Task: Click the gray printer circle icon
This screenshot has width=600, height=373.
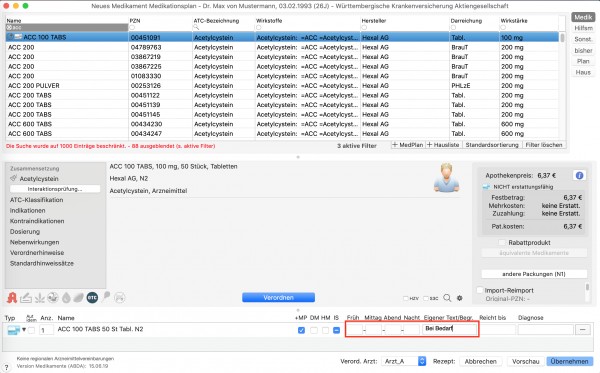Action: click(119, 298)
